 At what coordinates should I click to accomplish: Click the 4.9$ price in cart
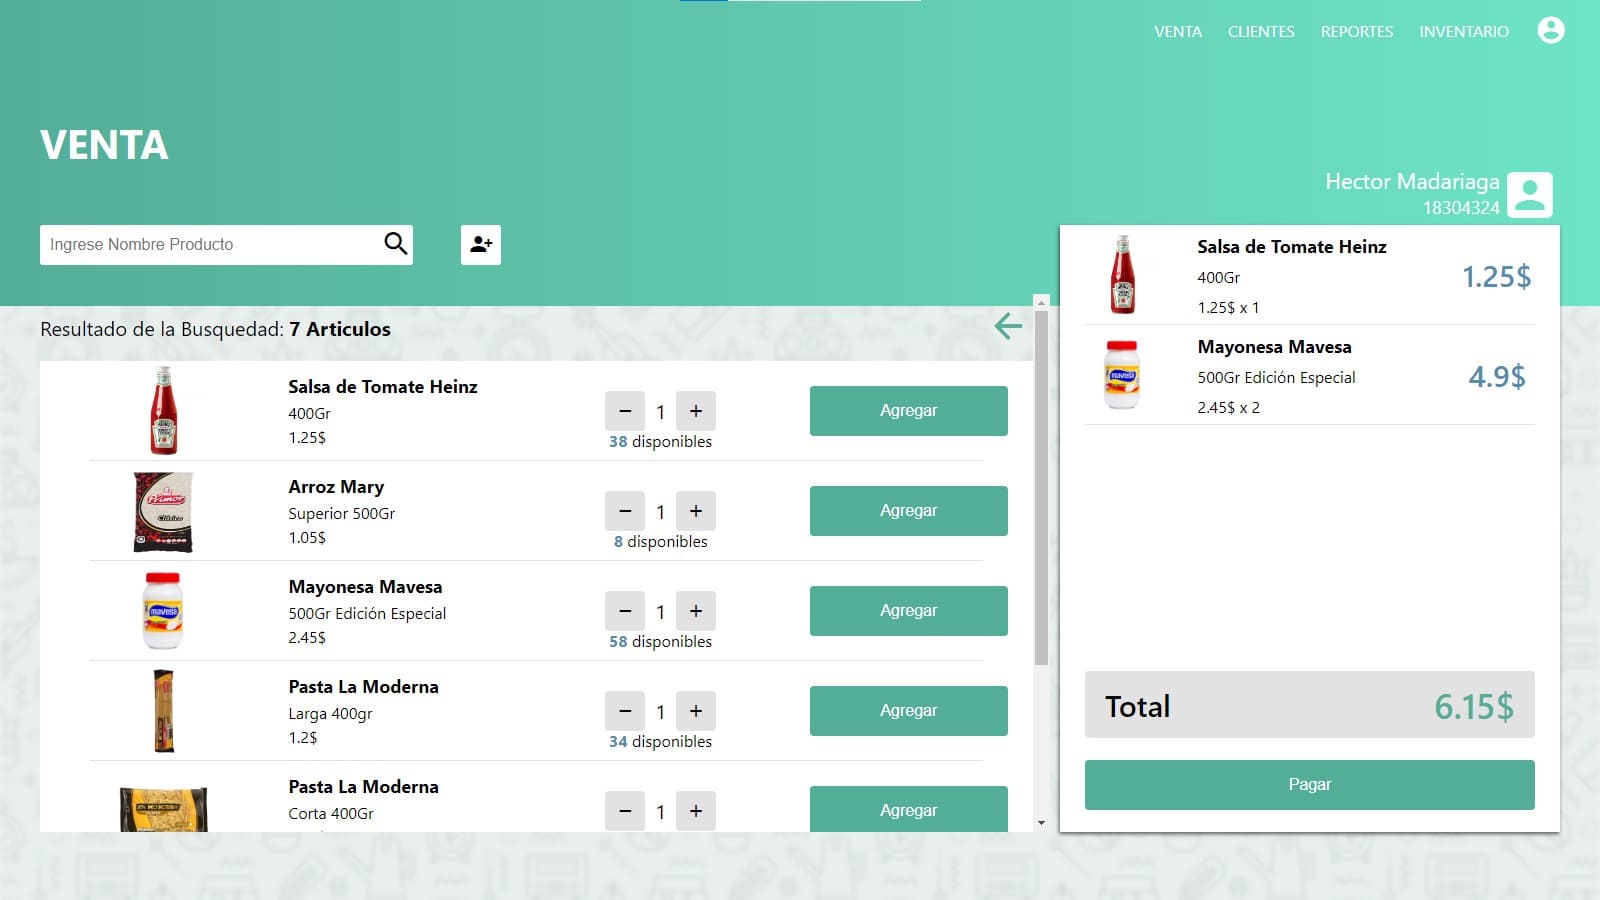tap(1496, 376)
